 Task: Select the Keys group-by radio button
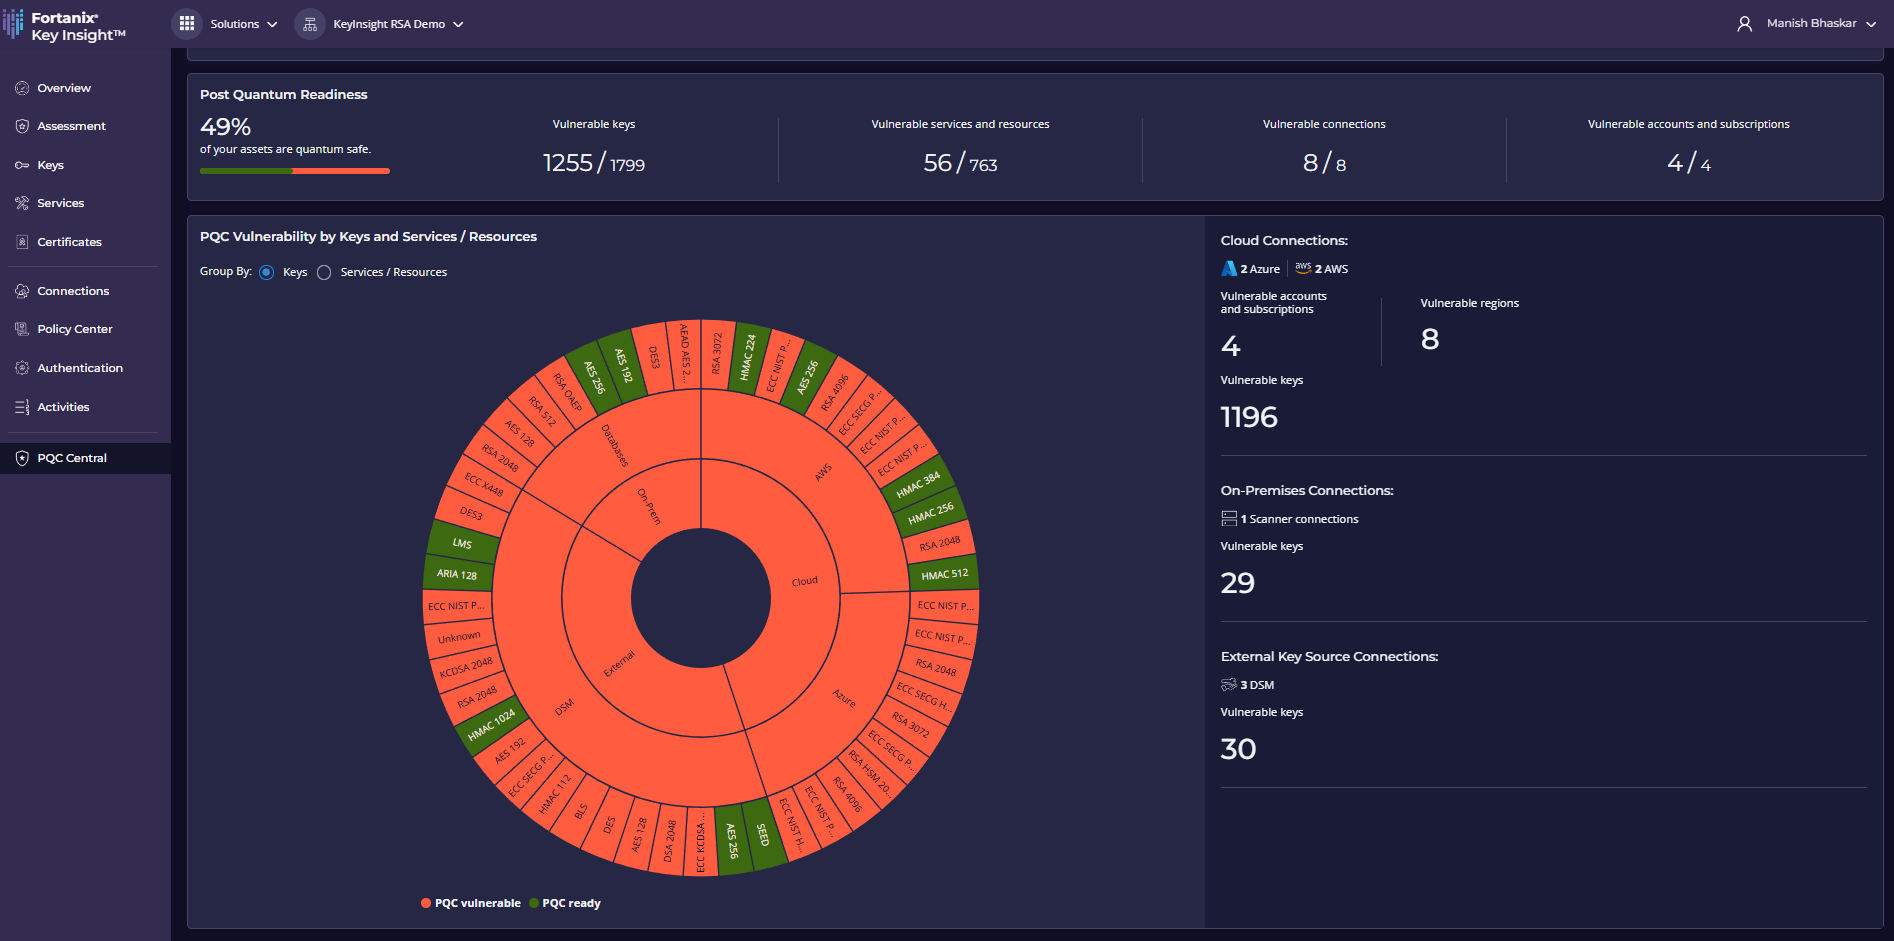(267, 273)
